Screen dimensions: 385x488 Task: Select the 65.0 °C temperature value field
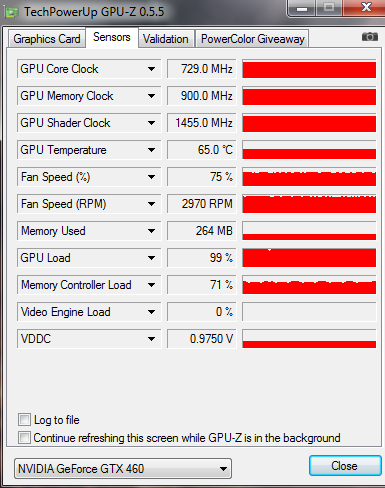click(202, 150)
